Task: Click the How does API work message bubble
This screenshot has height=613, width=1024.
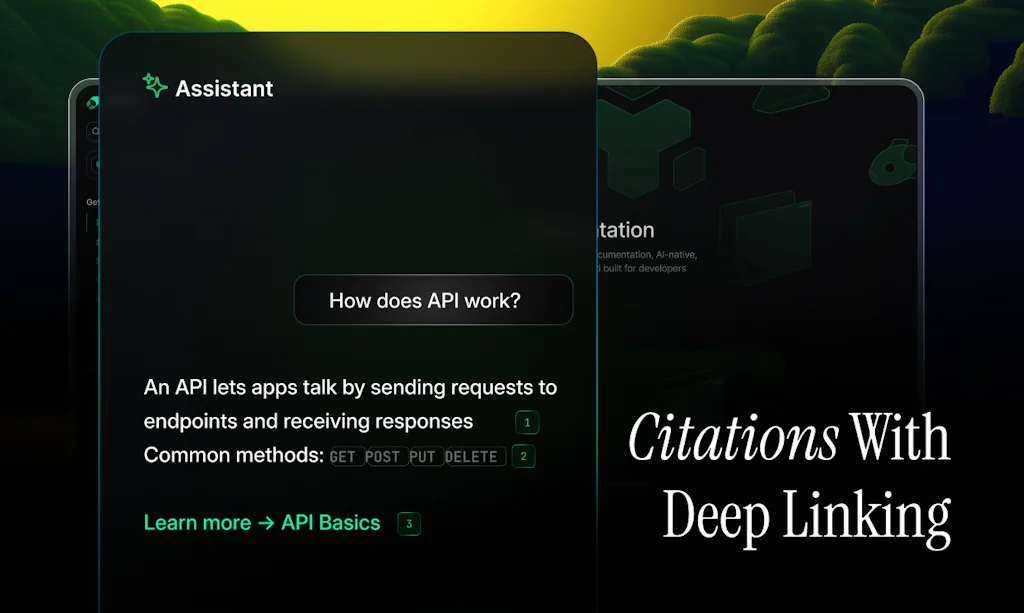Action: pyautogui.click(x=433, y=300)
